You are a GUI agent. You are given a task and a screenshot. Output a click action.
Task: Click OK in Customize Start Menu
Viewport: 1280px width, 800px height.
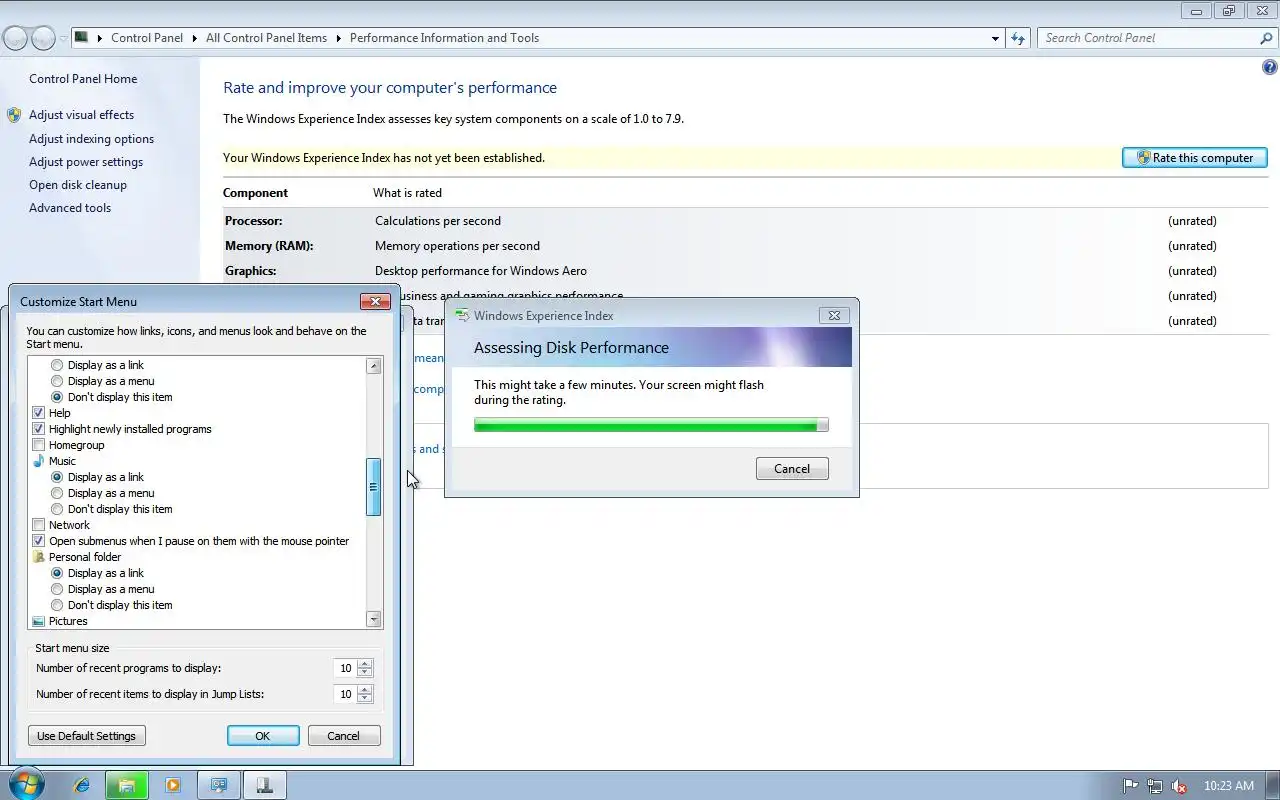pyautogui.click(x=263, y=736)
